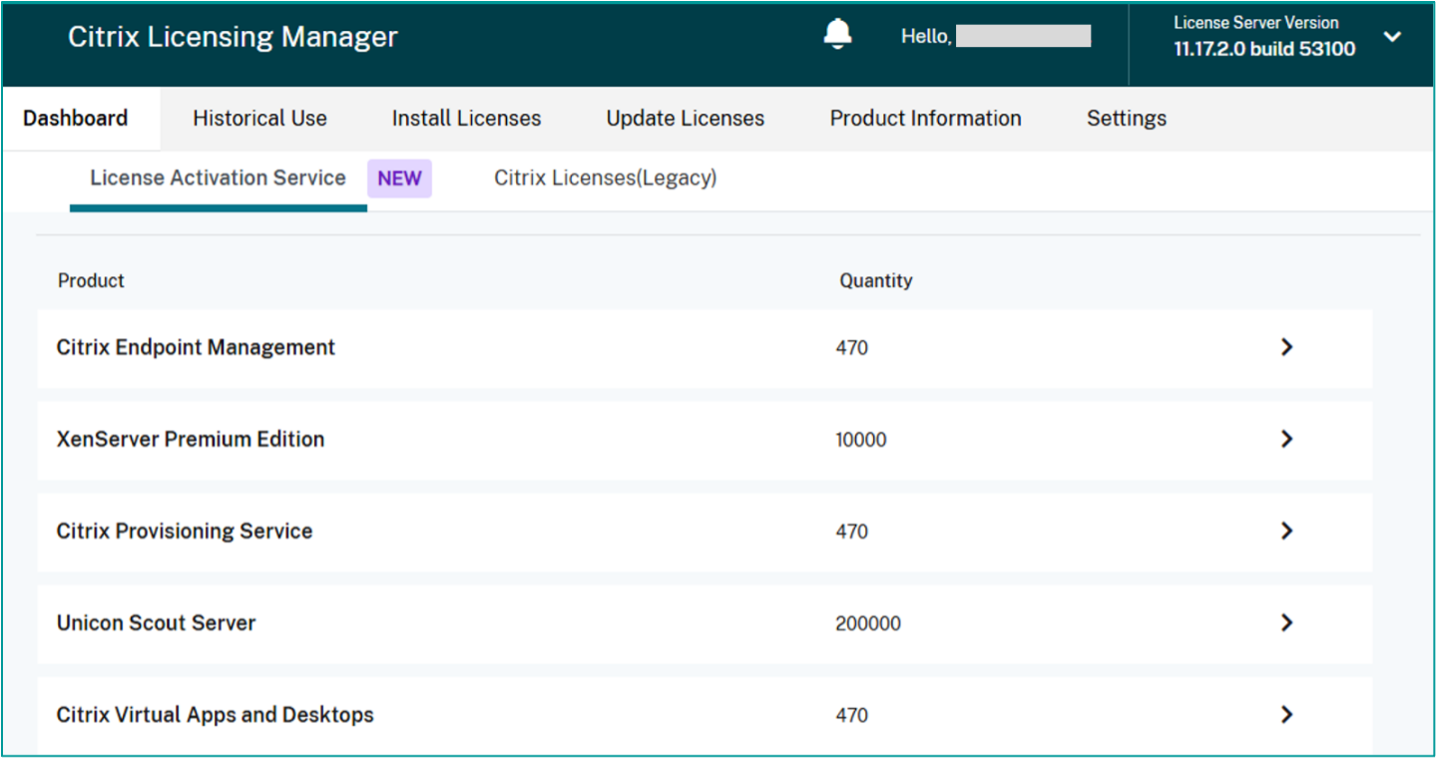Expand the XenServer Premium Edition chevron
Viewport: 1439px width, 760px height.
(x=1286, y=439)
